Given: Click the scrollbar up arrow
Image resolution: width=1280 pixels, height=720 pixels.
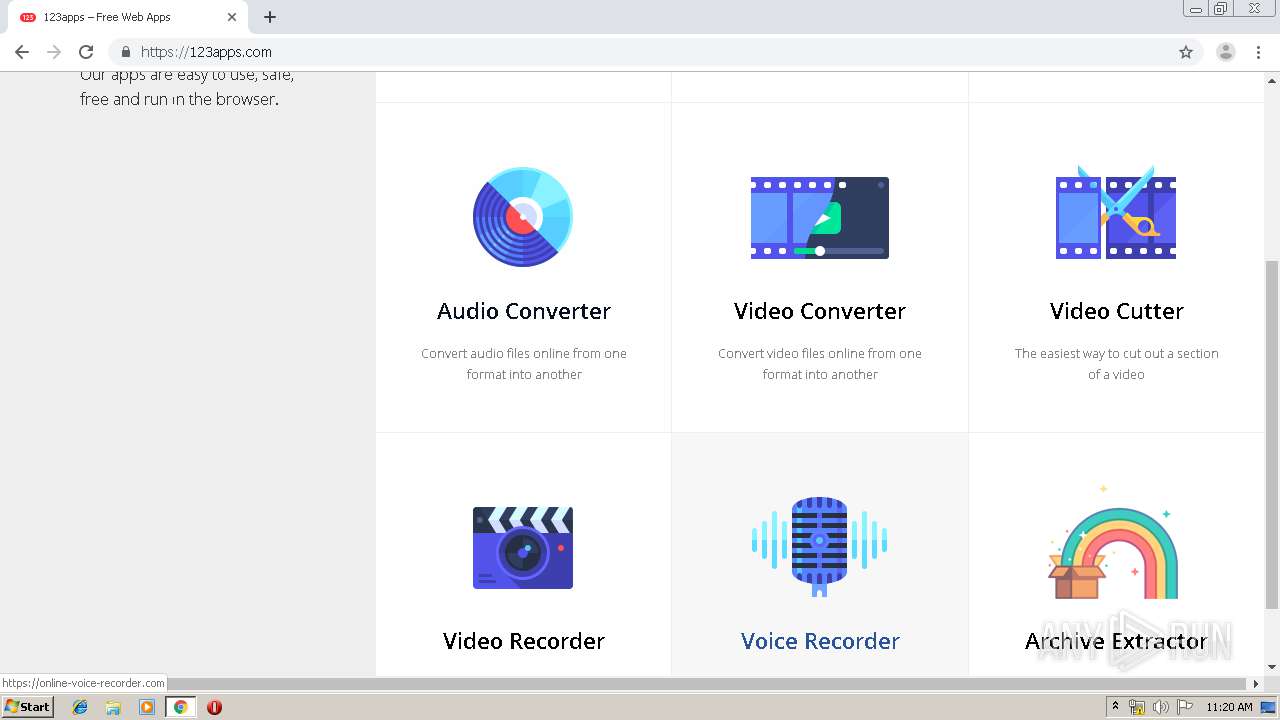Looking at the screenshot, I should coord(1272,80).
